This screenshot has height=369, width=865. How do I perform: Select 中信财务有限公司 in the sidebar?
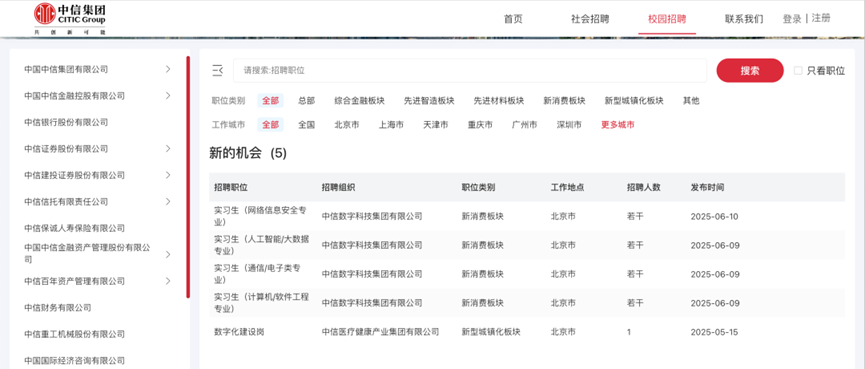(x=57, y=307)
